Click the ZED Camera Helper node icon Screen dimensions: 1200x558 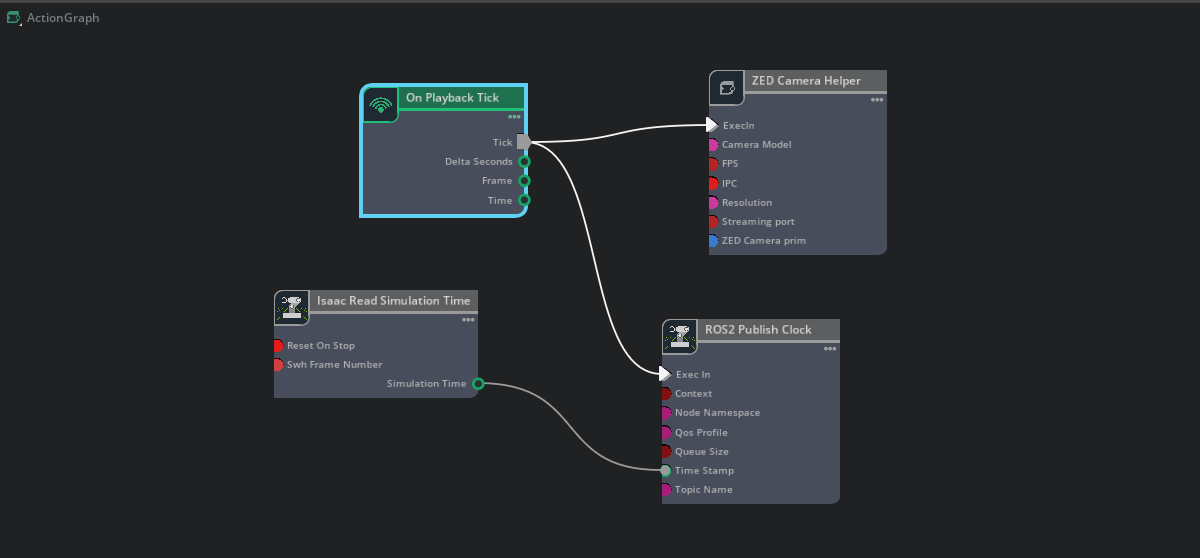(x=727, y=88)
